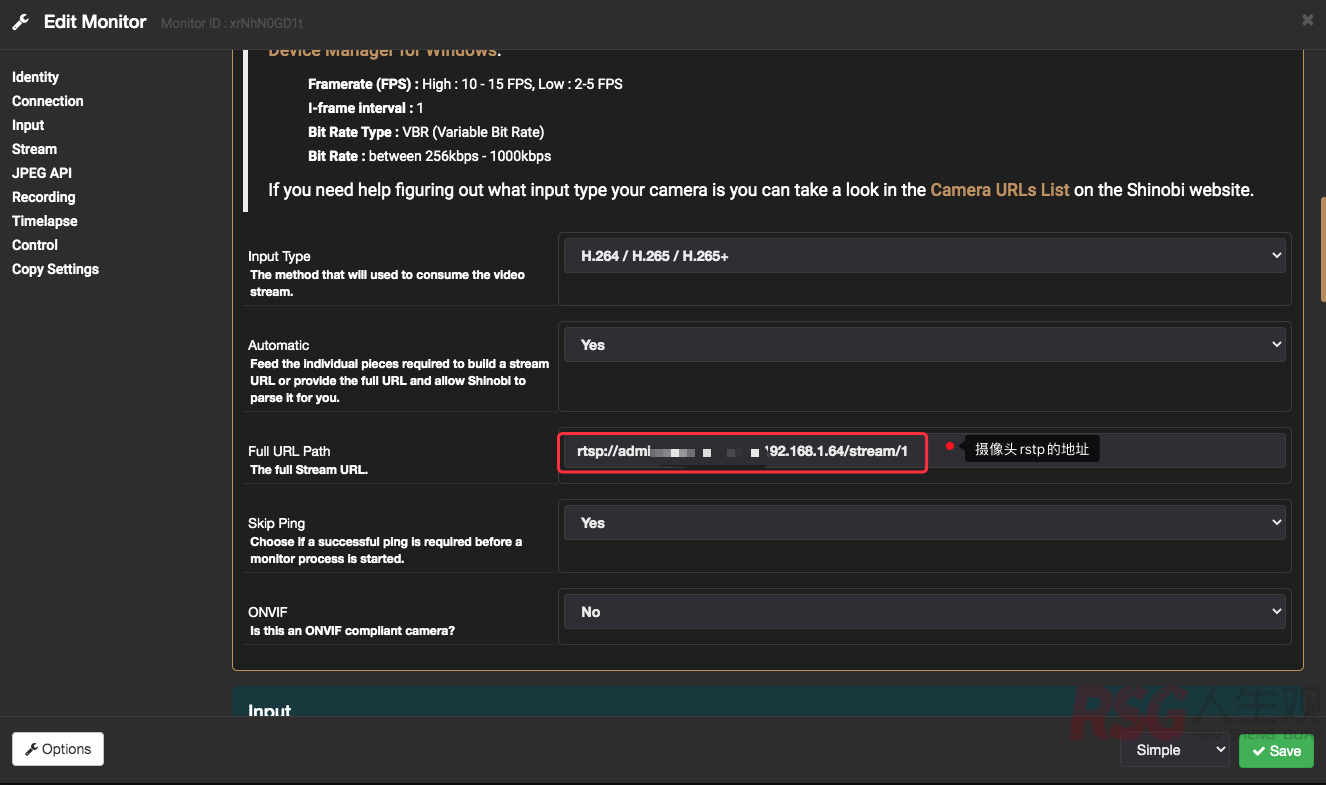1326x785 pixels.
Task: Open the Automatic Yes dropdown
Action: point(924,345)
